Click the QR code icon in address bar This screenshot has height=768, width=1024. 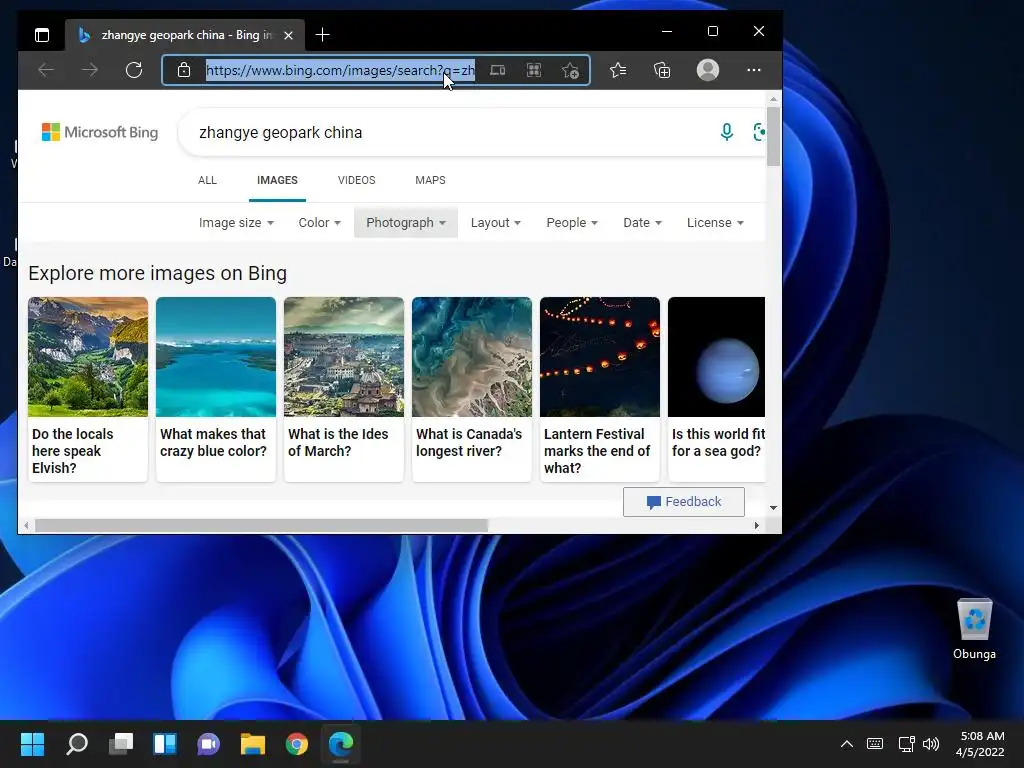[x=534, y=70]
